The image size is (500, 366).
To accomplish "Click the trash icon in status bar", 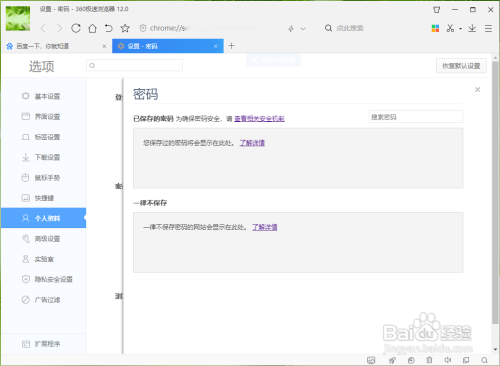I will 429,360.
